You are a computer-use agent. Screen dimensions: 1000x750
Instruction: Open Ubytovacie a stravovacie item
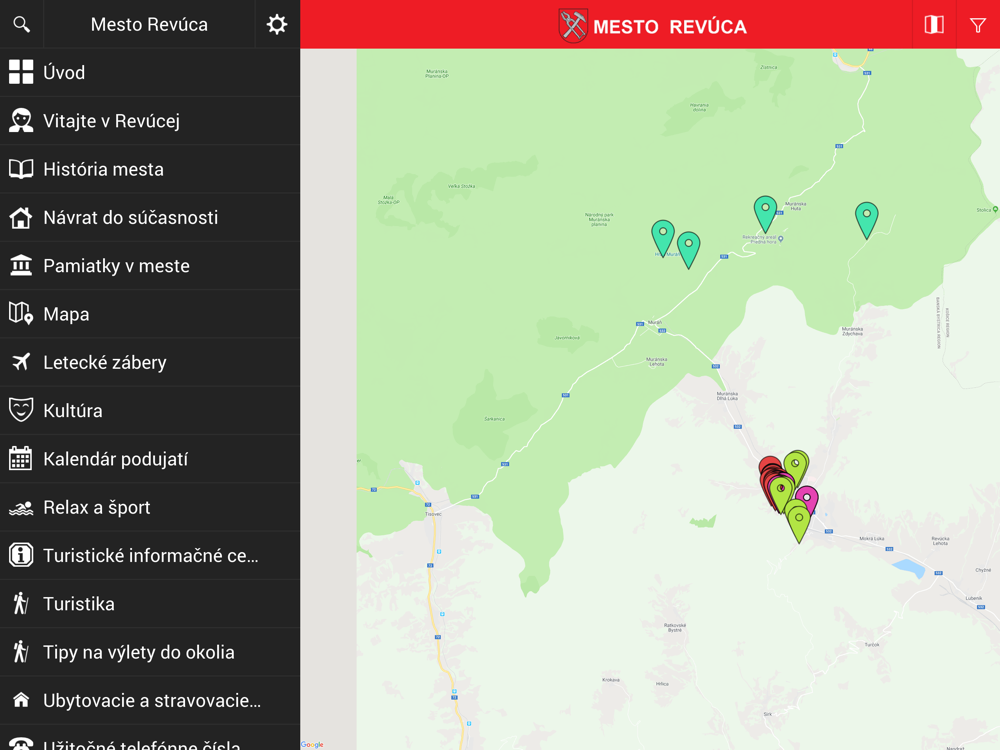click(150, 700)
